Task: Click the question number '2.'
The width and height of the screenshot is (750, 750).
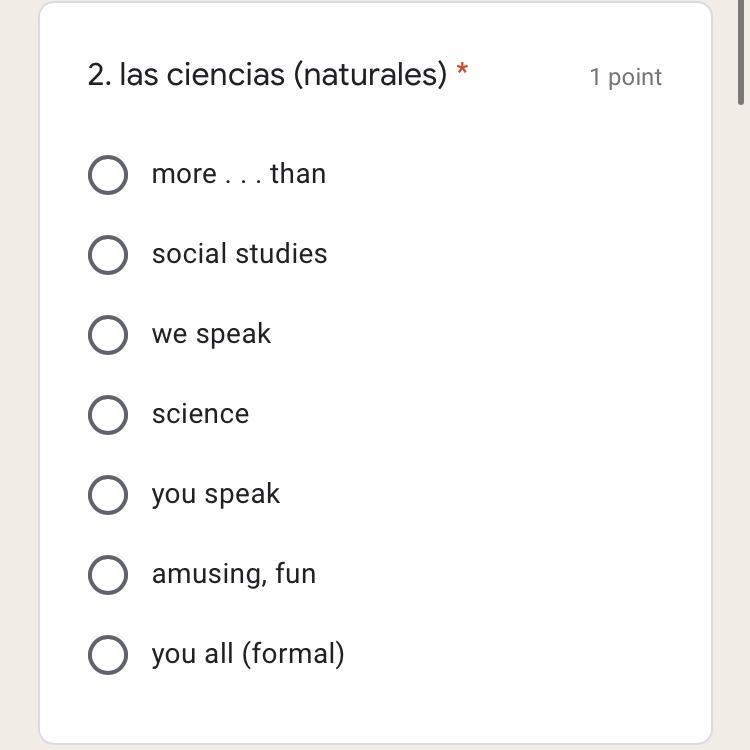Action: pos(99,75)
